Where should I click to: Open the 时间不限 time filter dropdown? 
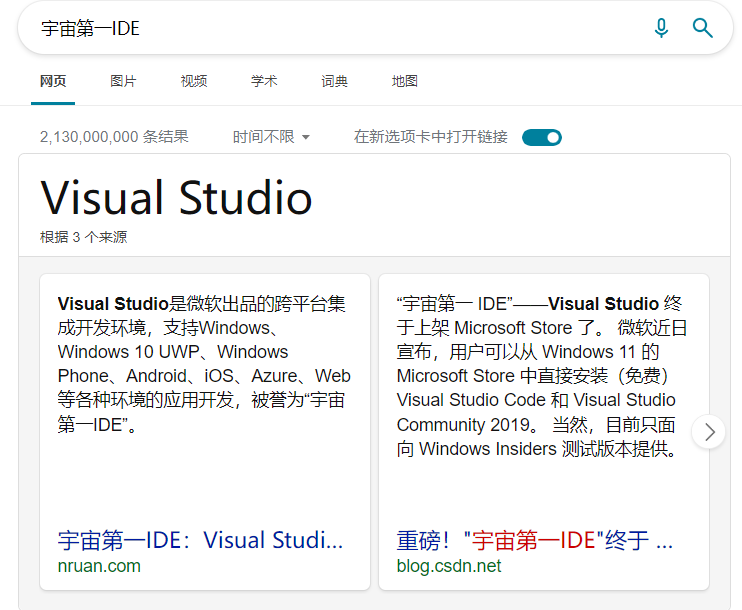[271, 137]
